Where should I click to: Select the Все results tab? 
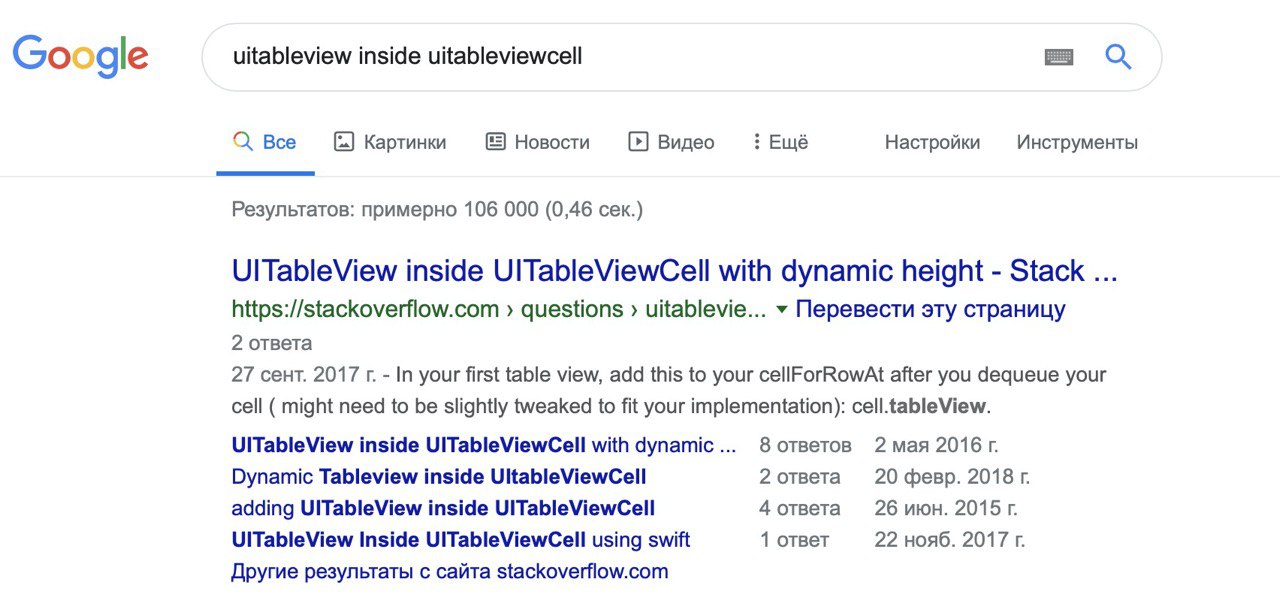[x=265, y=142]
